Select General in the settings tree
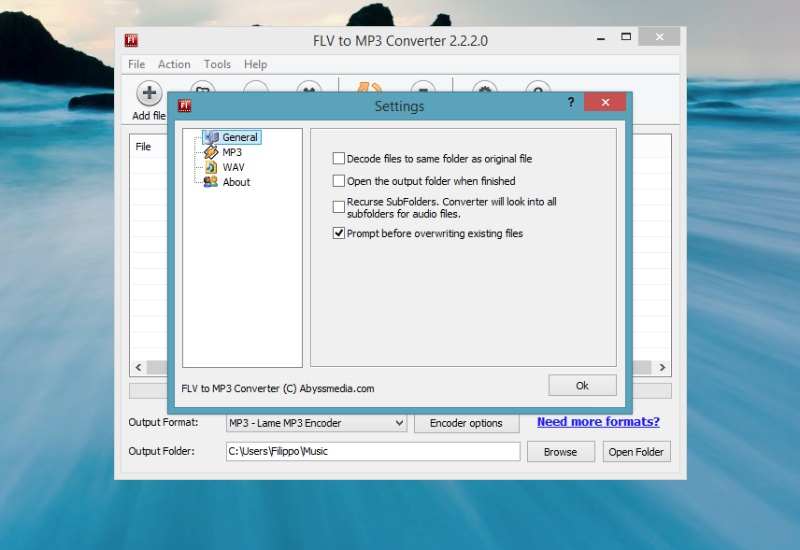The image size is (800, 550). (x=239, y=137)
